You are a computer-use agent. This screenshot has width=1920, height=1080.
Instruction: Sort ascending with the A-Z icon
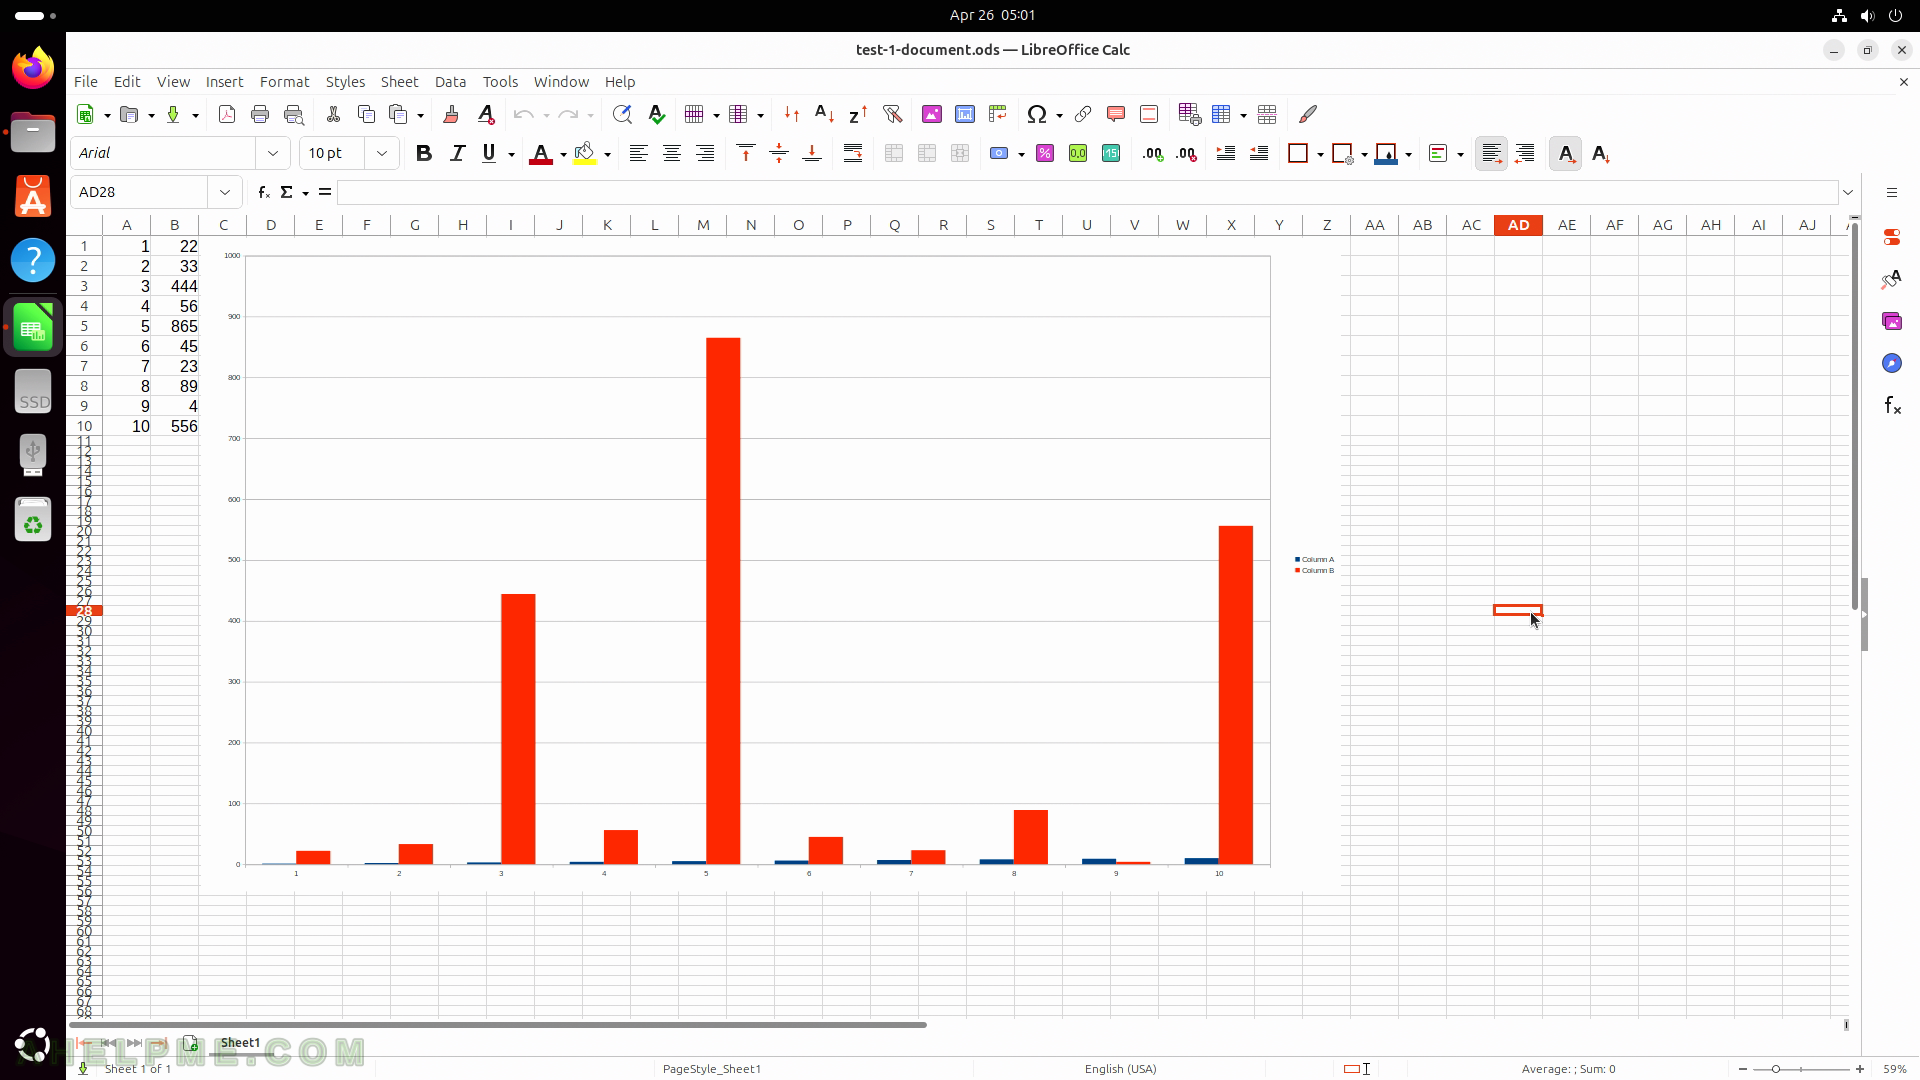coord(824,114)
